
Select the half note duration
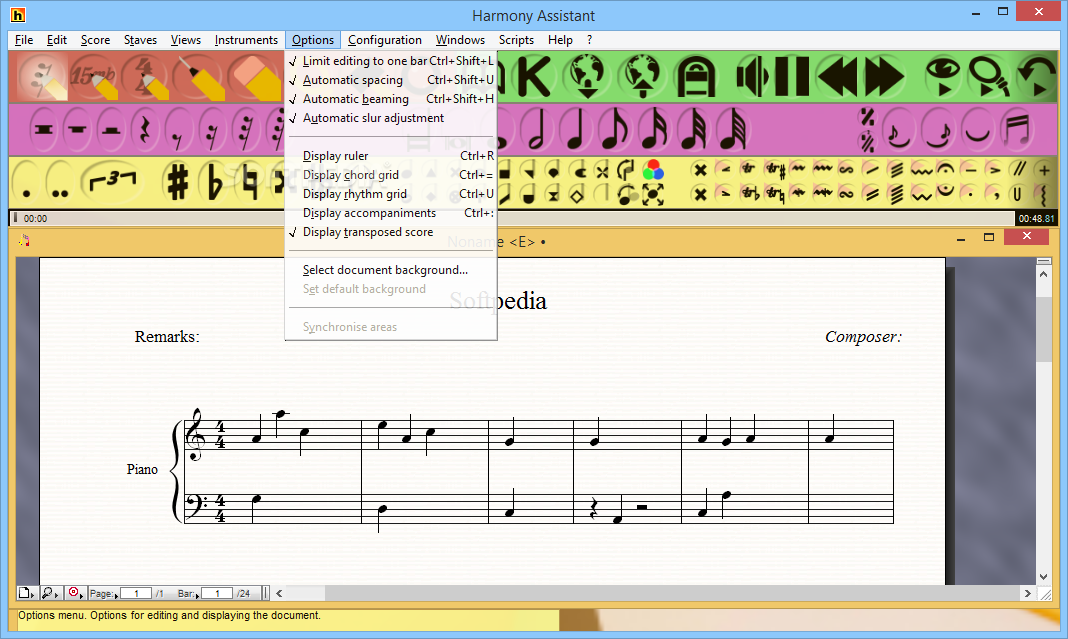pyautogui.click(x=537, y=129)
